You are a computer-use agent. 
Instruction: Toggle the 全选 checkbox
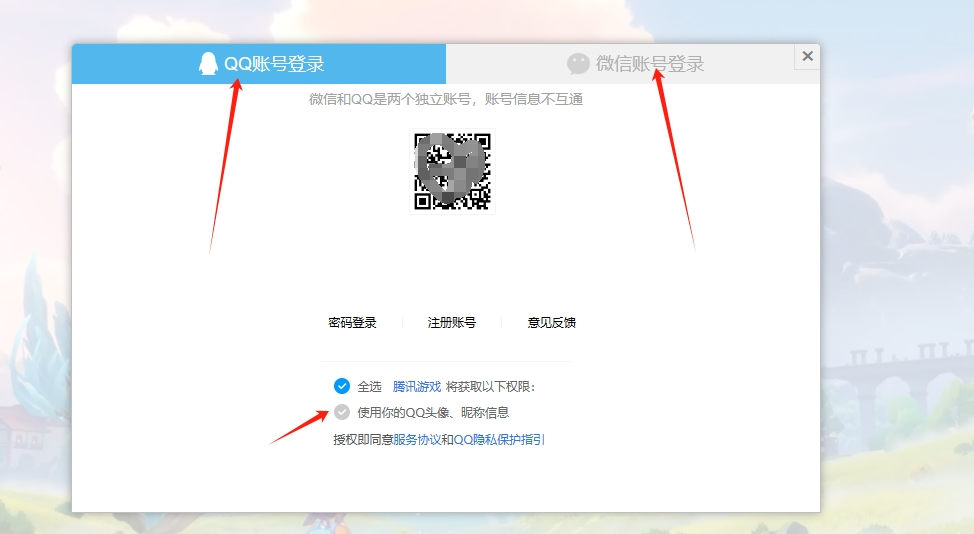pos(342,386)
